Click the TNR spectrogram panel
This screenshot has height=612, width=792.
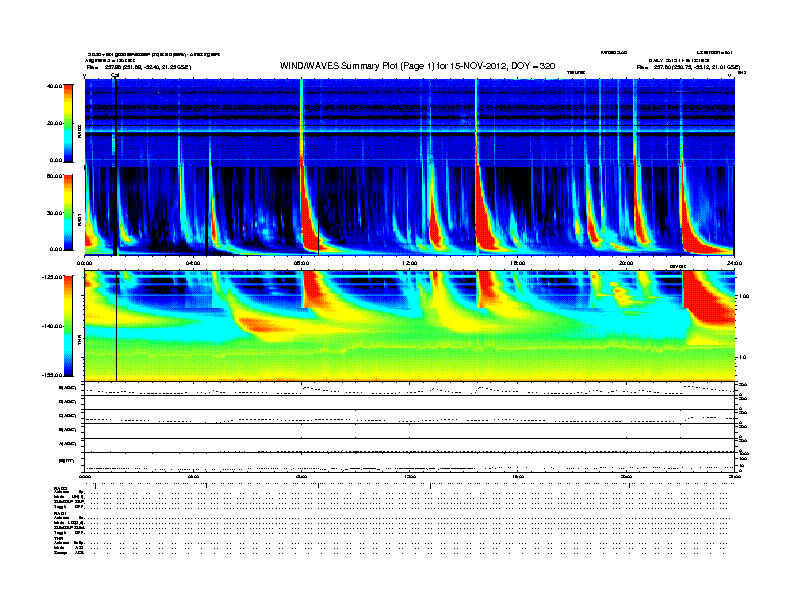pos(409,326)
